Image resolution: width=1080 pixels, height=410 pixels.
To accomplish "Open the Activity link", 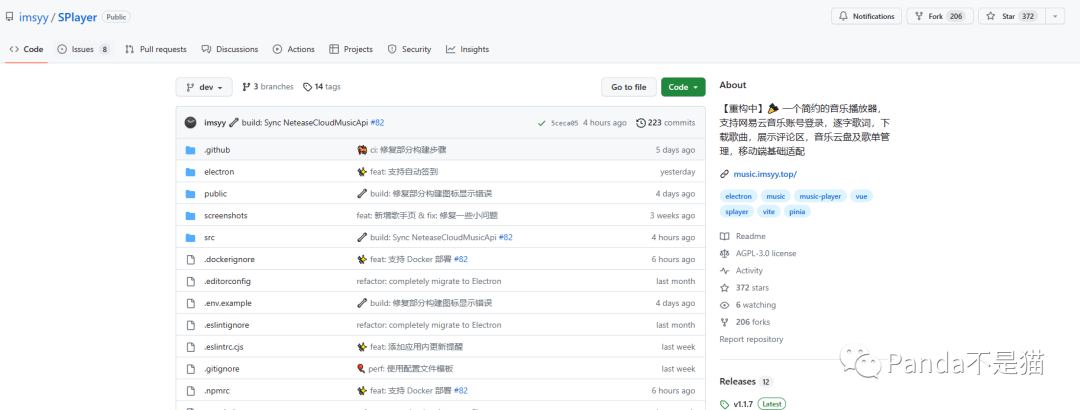I will point(742,271).
